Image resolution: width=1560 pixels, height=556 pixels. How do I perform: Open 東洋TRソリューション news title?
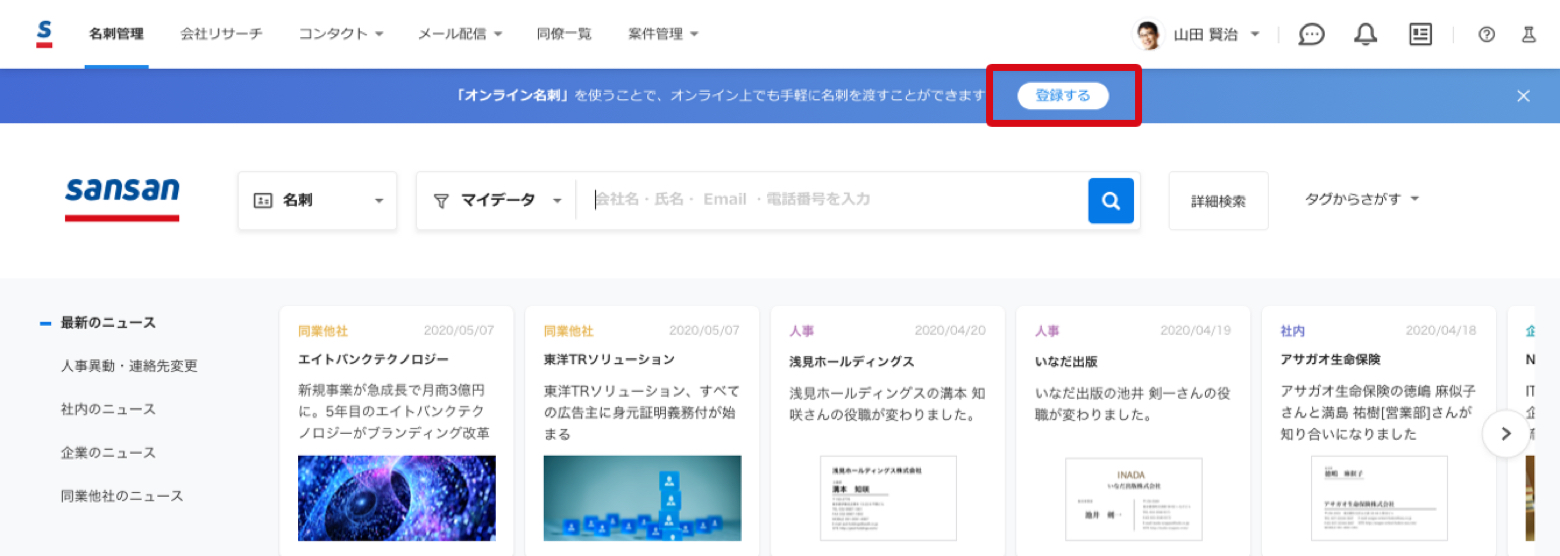click(609, 359)
